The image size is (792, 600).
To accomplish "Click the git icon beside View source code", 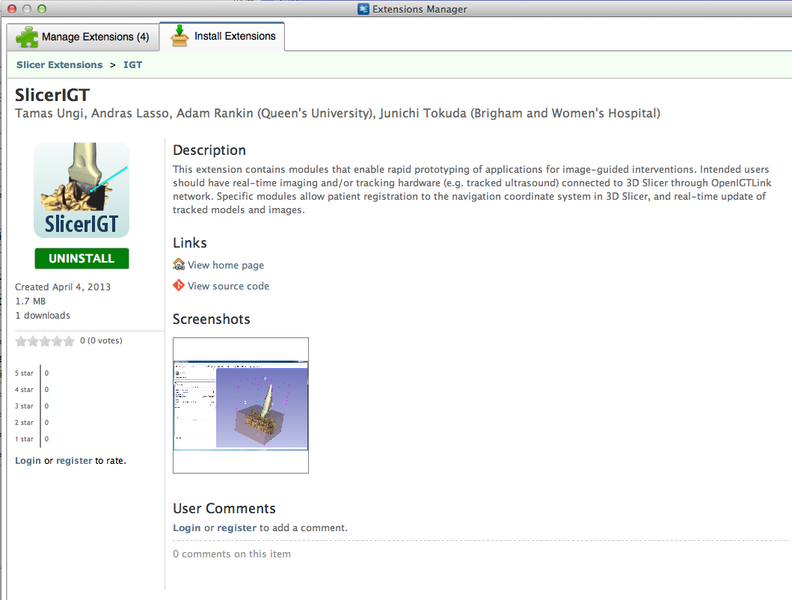I will click(179, 286).
